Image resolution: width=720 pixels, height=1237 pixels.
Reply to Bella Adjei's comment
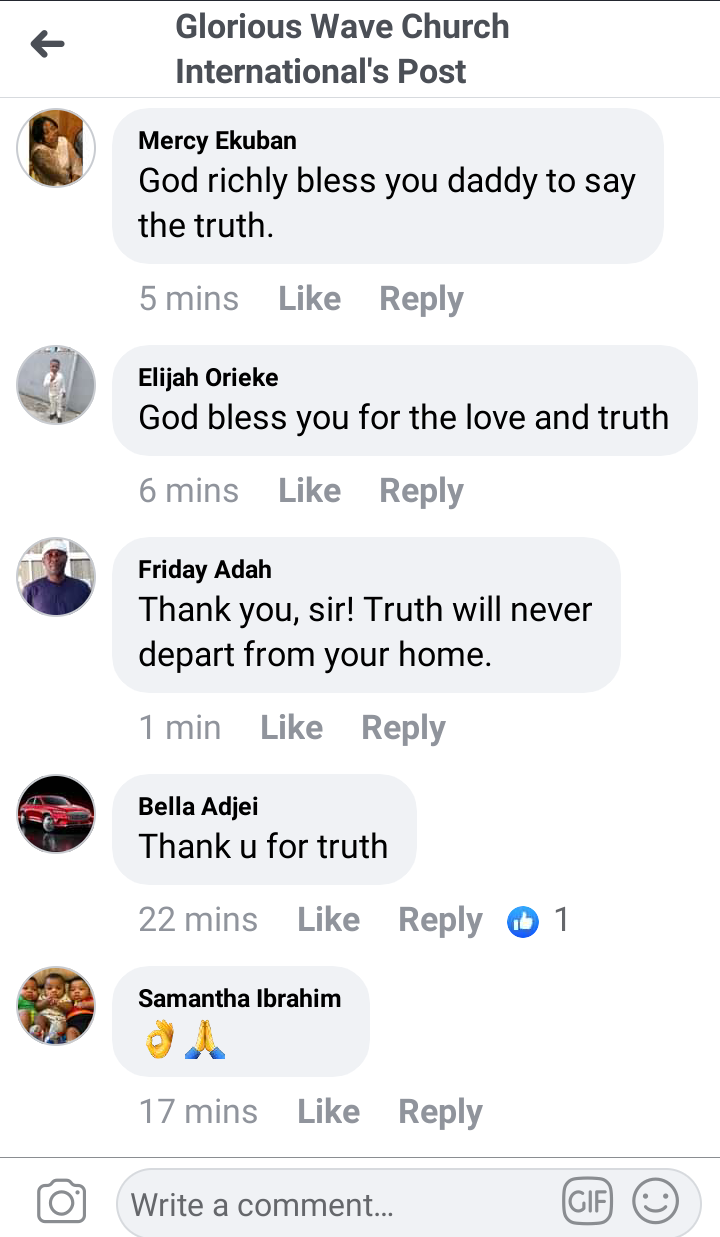[440, 920]
